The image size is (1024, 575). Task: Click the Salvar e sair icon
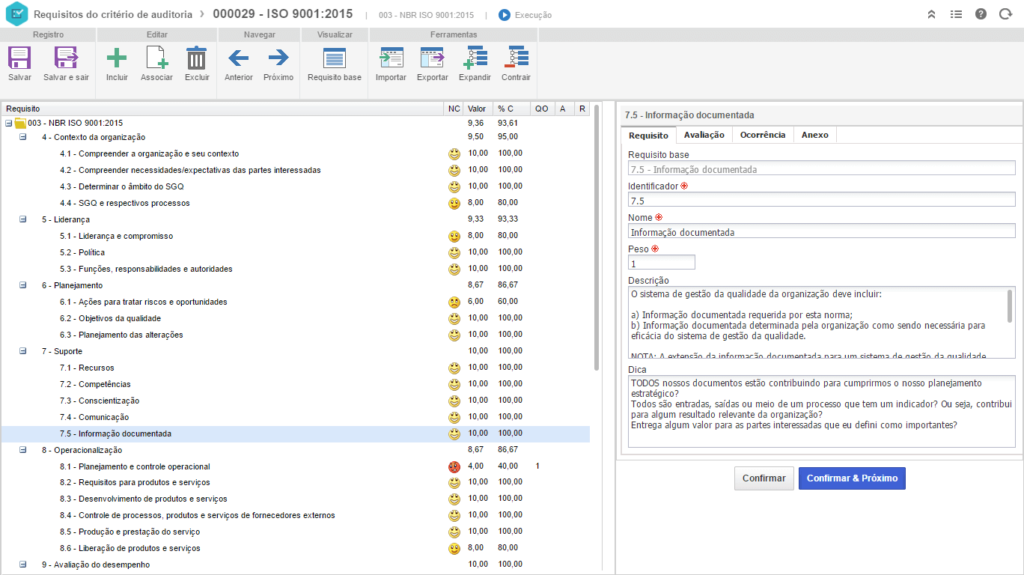[66, 58]
